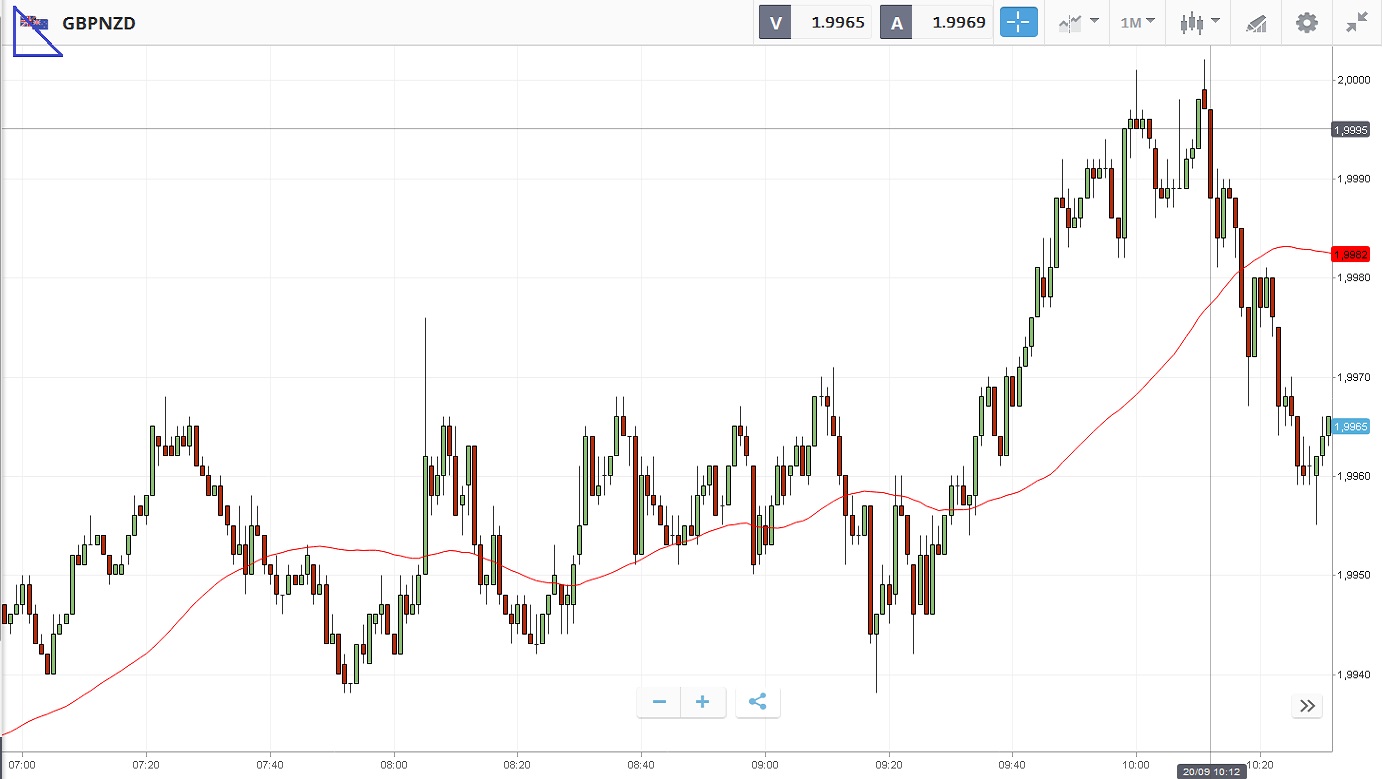
Task: Zoom out the chart with minus button
Action: coord(659,702)
